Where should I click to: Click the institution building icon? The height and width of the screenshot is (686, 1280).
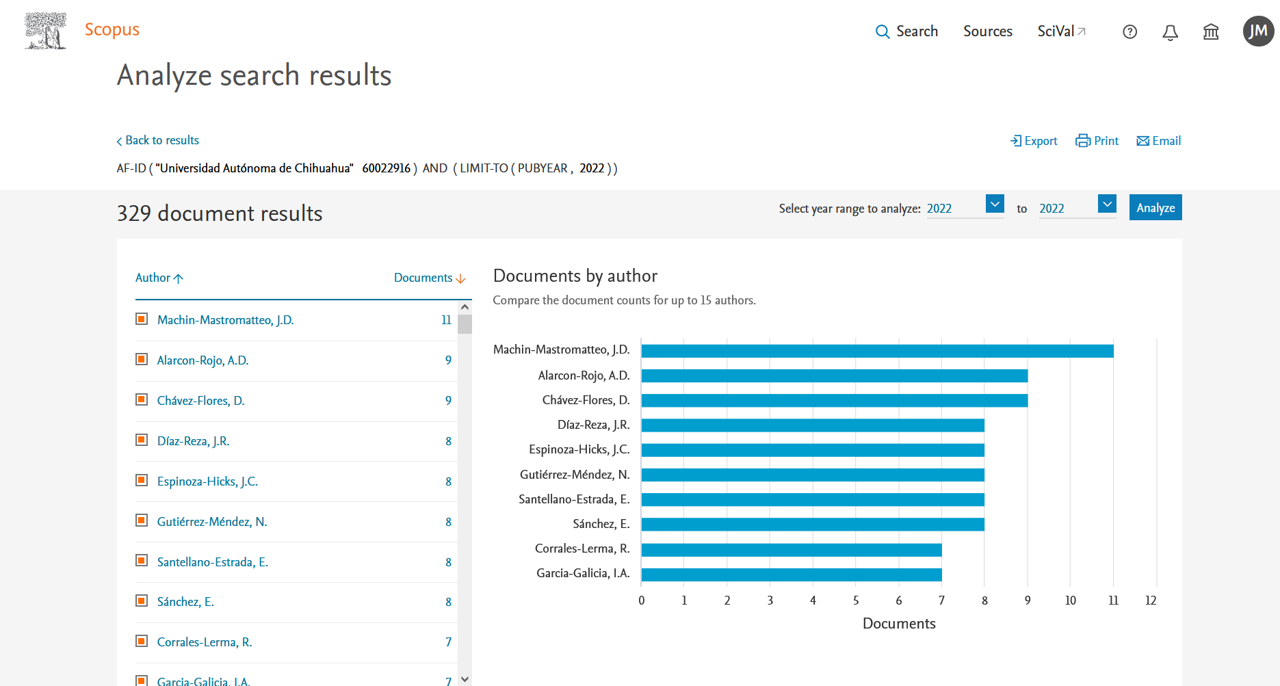pos(1211,32)
